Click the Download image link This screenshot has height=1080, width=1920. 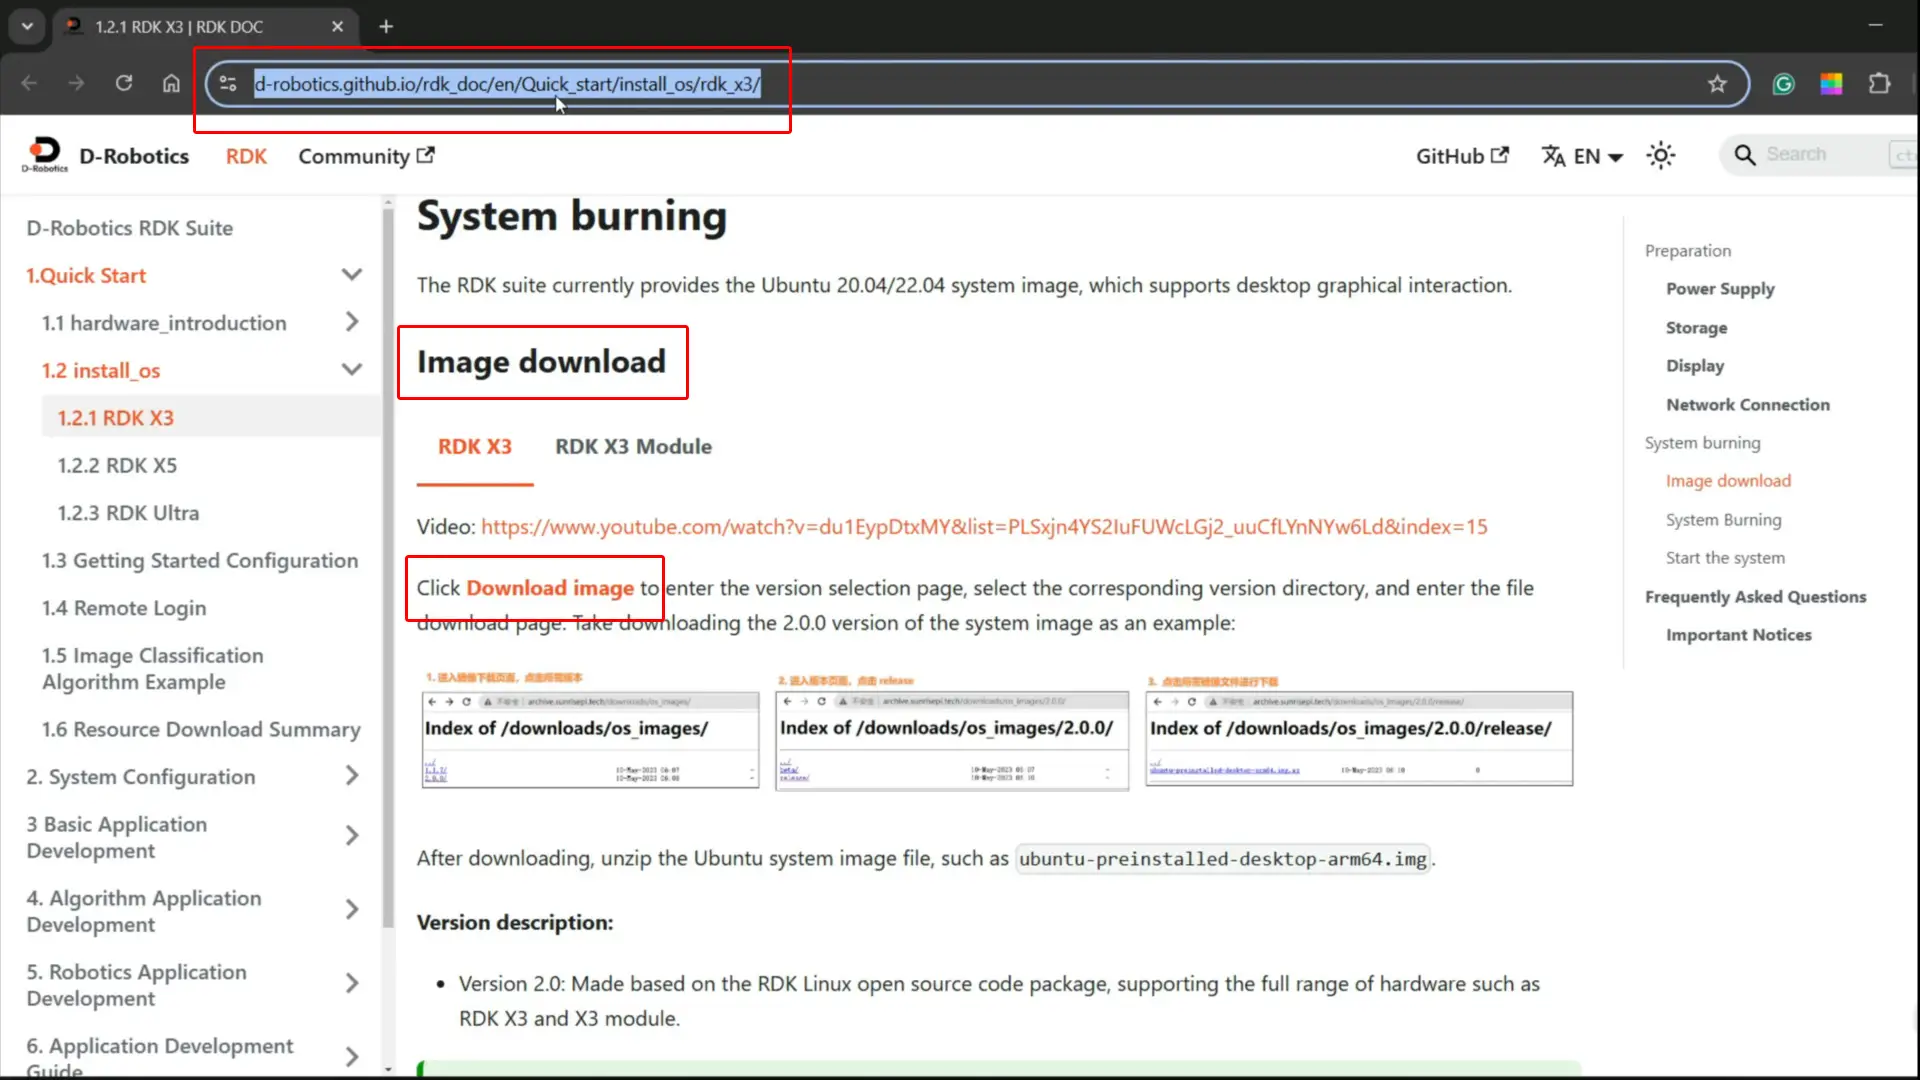[550, 588]
